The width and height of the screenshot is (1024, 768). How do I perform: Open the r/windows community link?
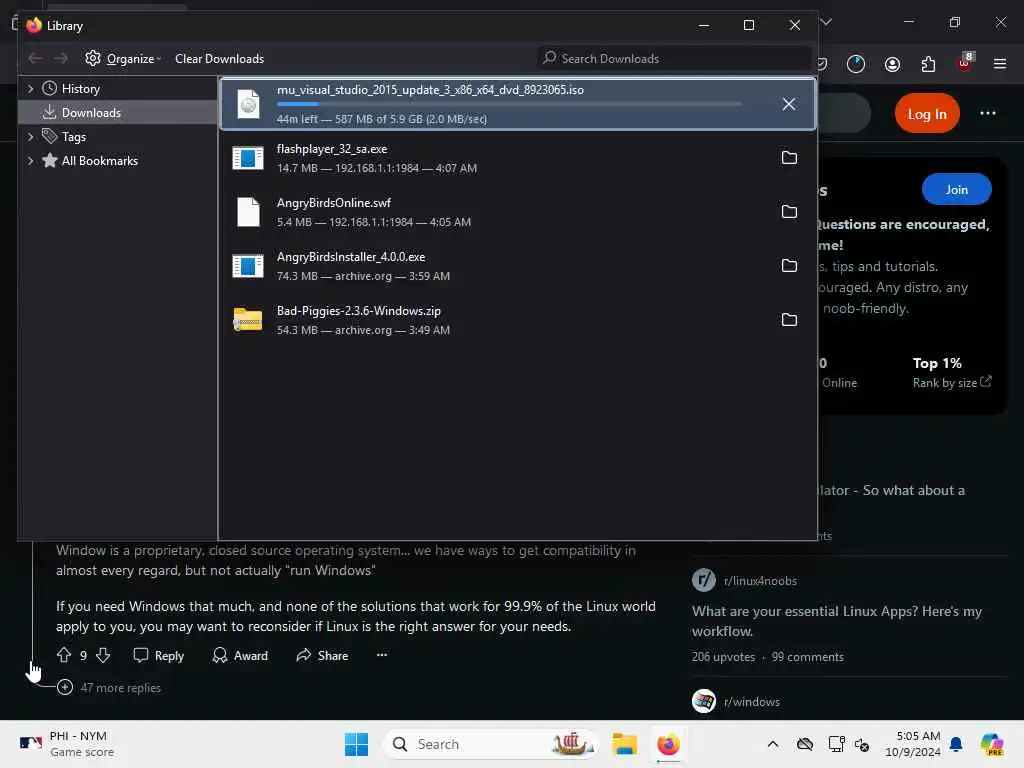tap(752, 701)
